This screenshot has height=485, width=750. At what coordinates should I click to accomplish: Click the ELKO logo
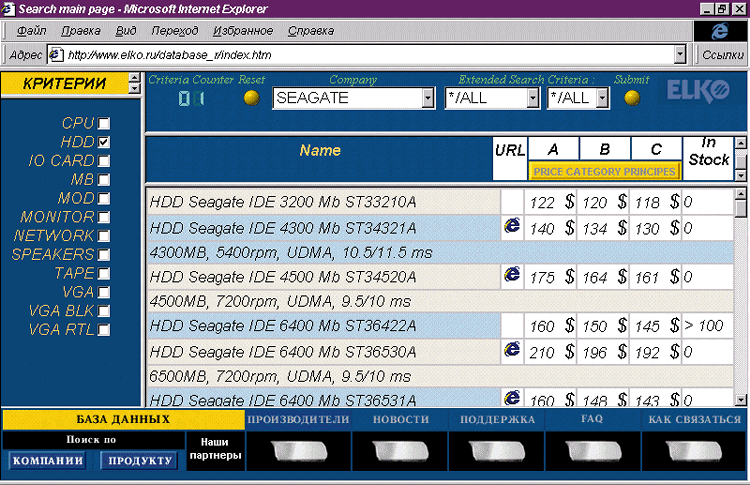coord(698,91)
